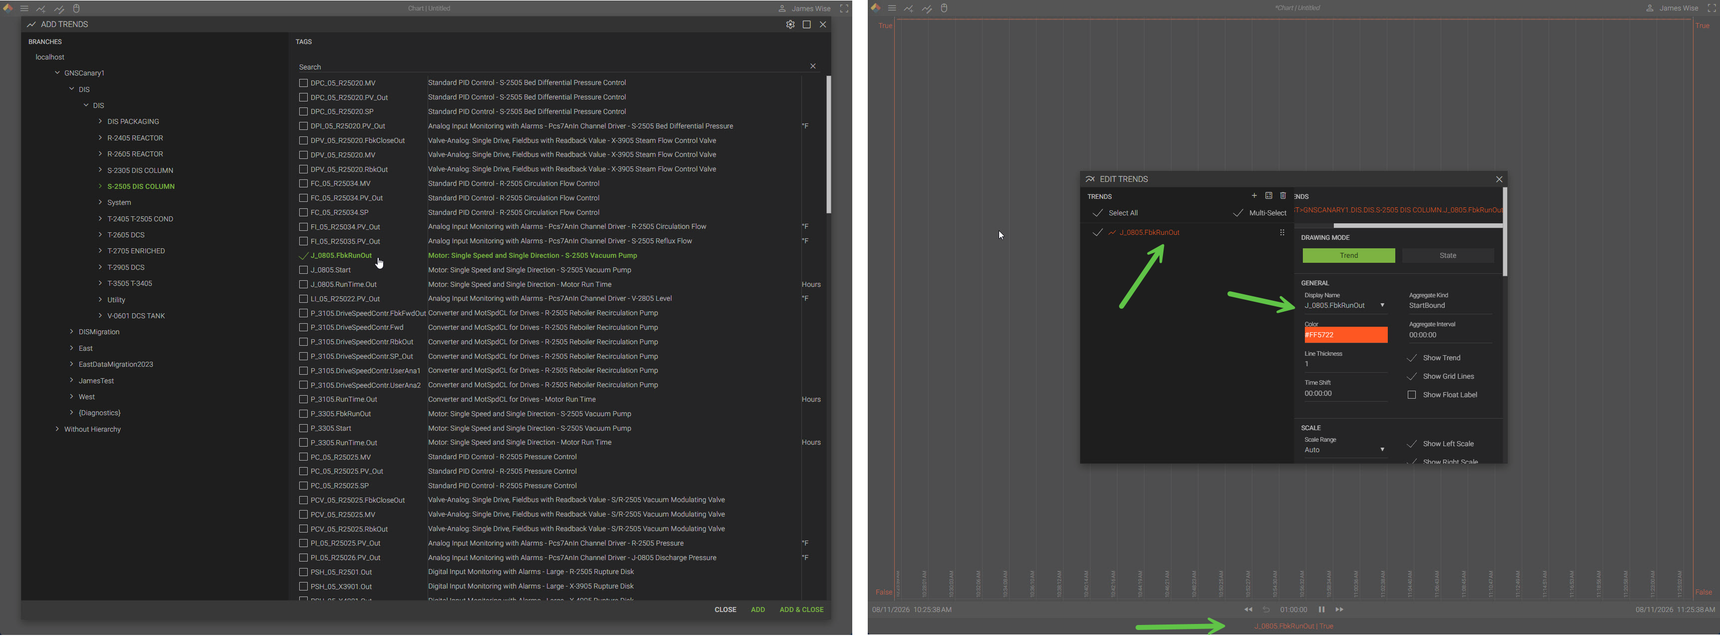
Task: Click CLOSE in Add Trends dialog
Action: point(725,610)
